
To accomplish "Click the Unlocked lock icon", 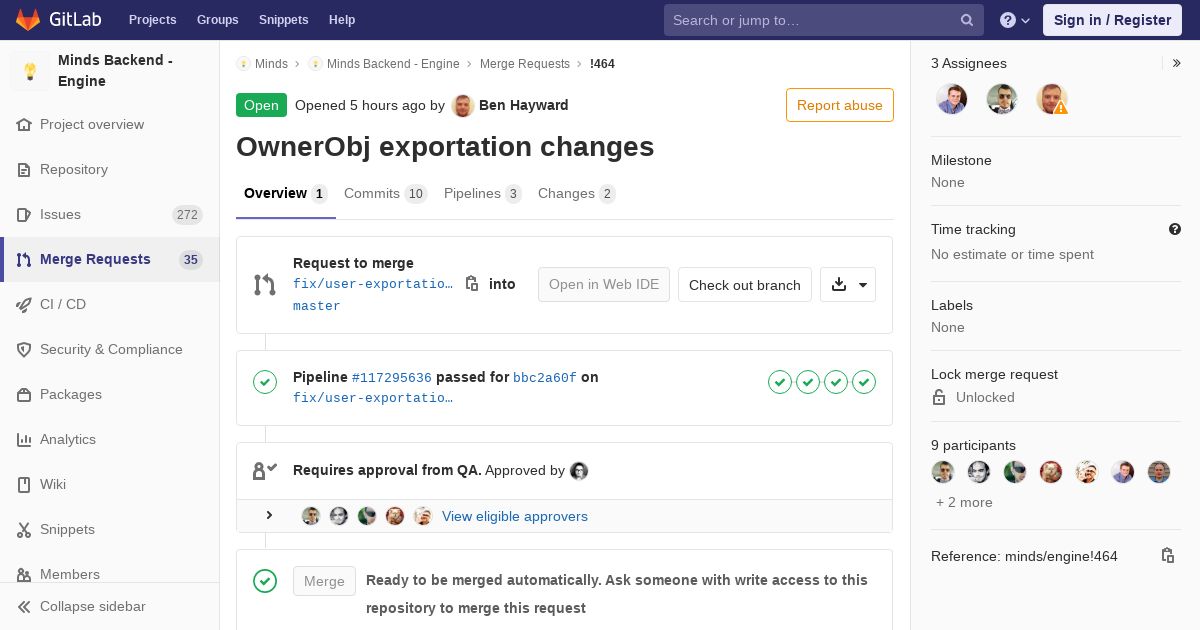I will pyautogui.click(x=939, y=397).
